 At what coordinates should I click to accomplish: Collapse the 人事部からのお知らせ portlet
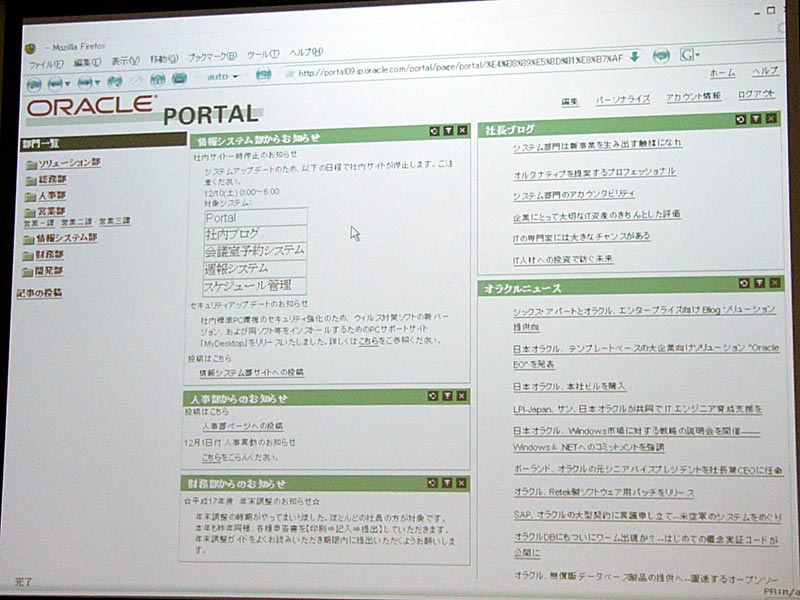click(447, 396)
